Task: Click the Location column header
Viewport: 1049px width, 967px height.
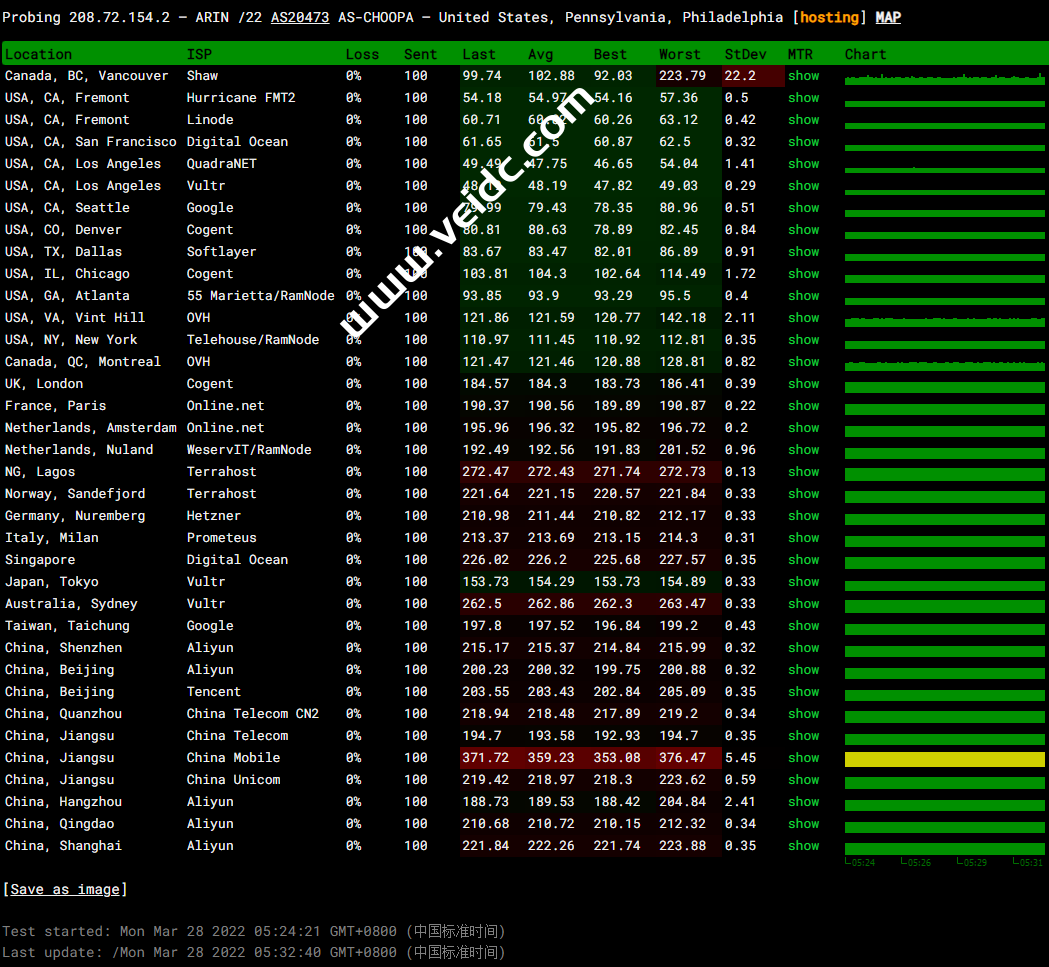Action: tap(39, 54)
